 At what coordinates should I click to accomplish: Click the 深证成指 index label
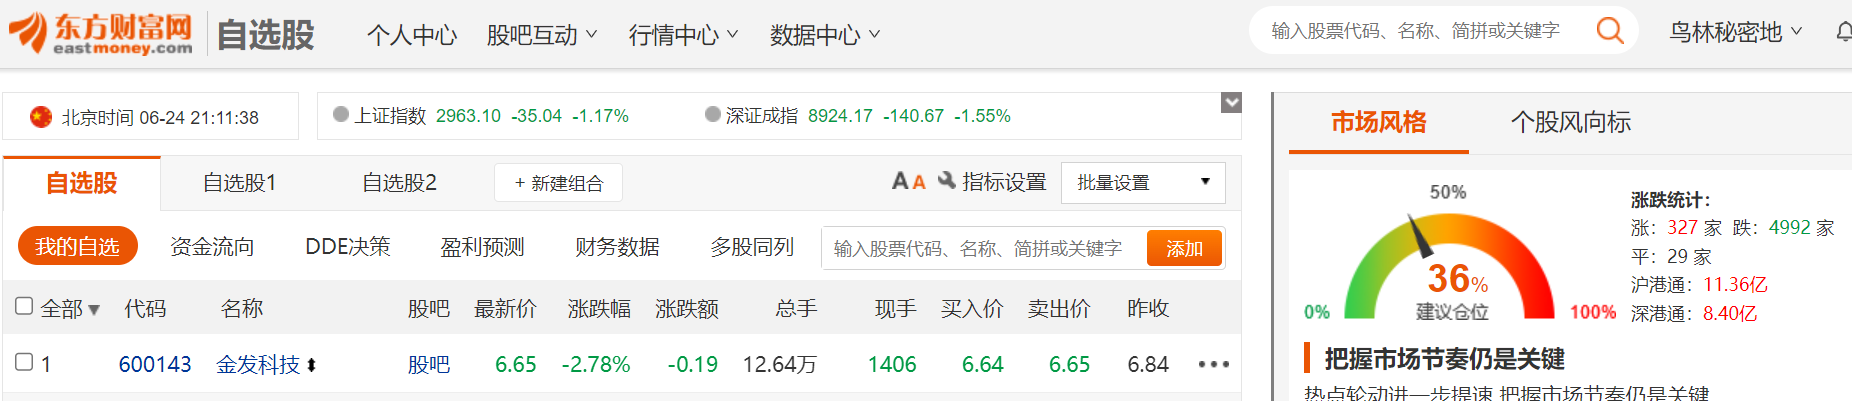762,116
